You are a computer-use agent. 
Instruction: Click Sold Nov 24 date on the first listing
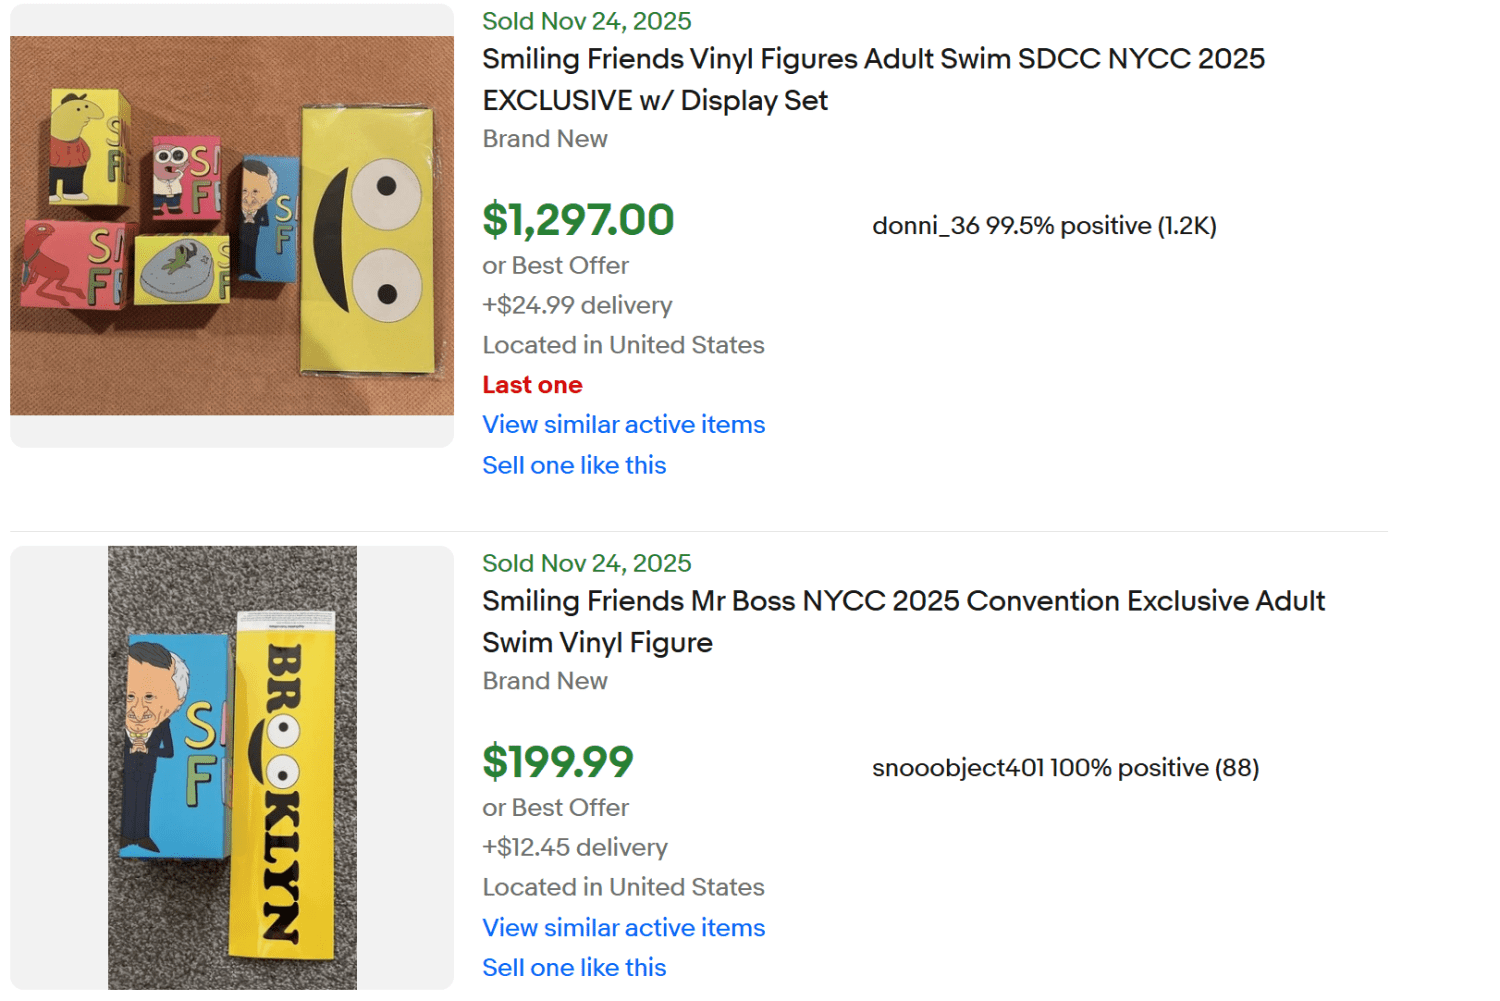tap(586, 20)
